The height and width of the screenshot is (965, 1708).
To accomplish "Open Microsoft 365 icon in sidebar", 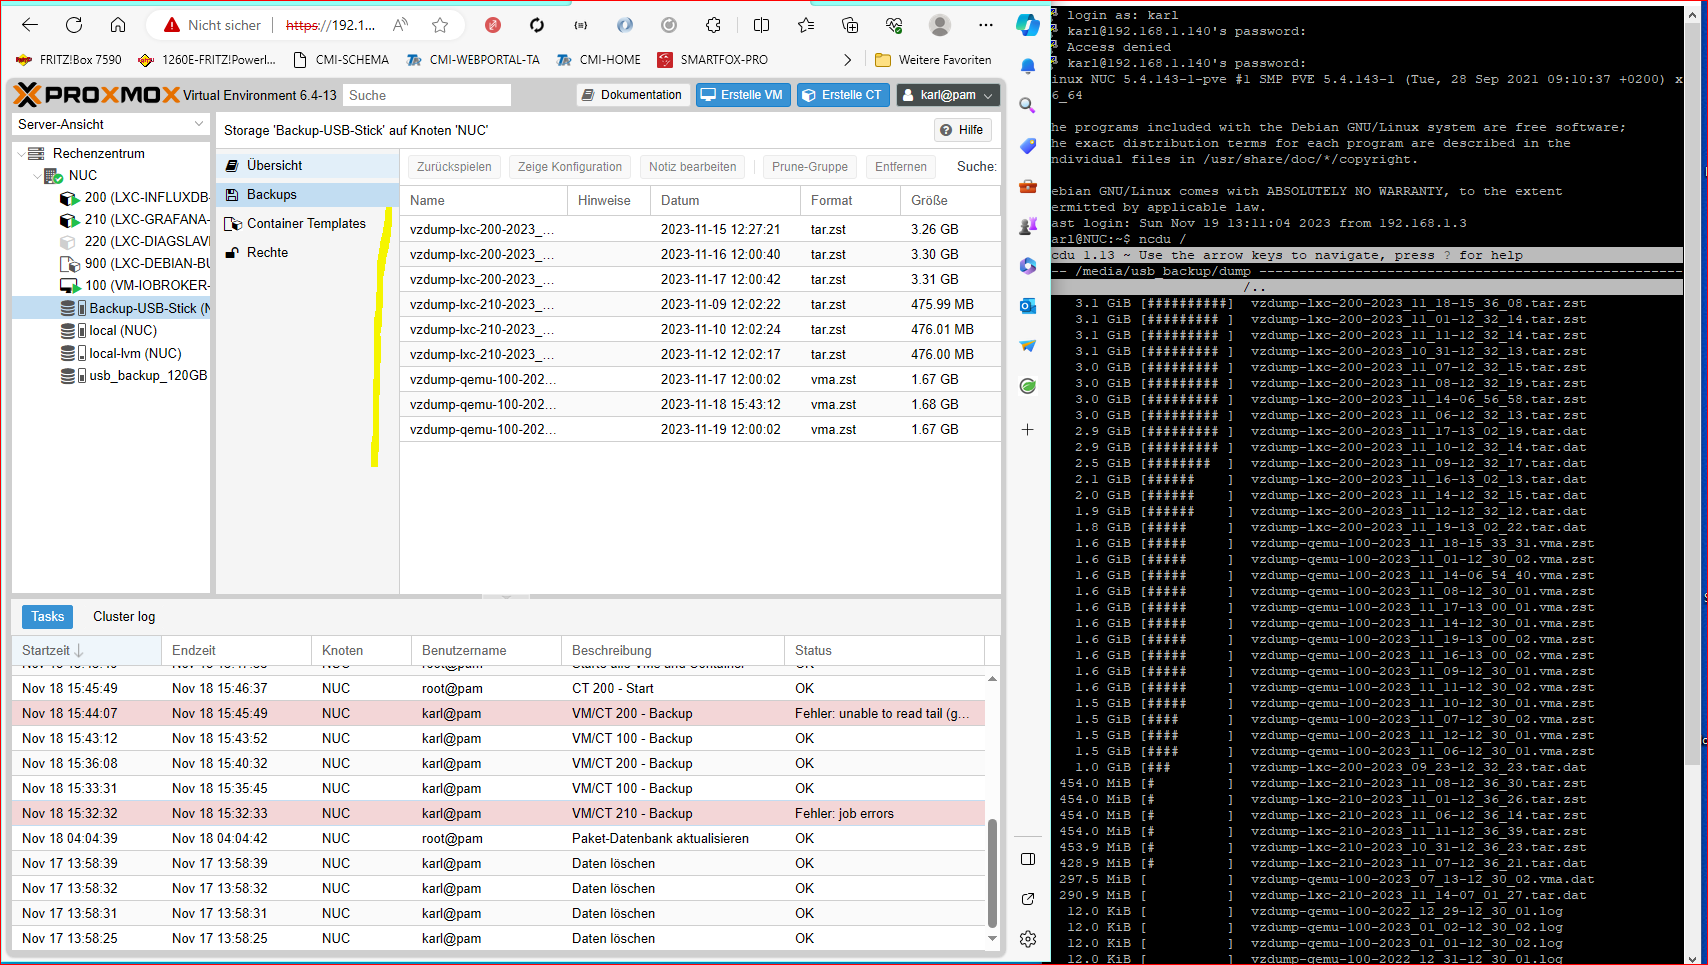I will coord(1028,266).
